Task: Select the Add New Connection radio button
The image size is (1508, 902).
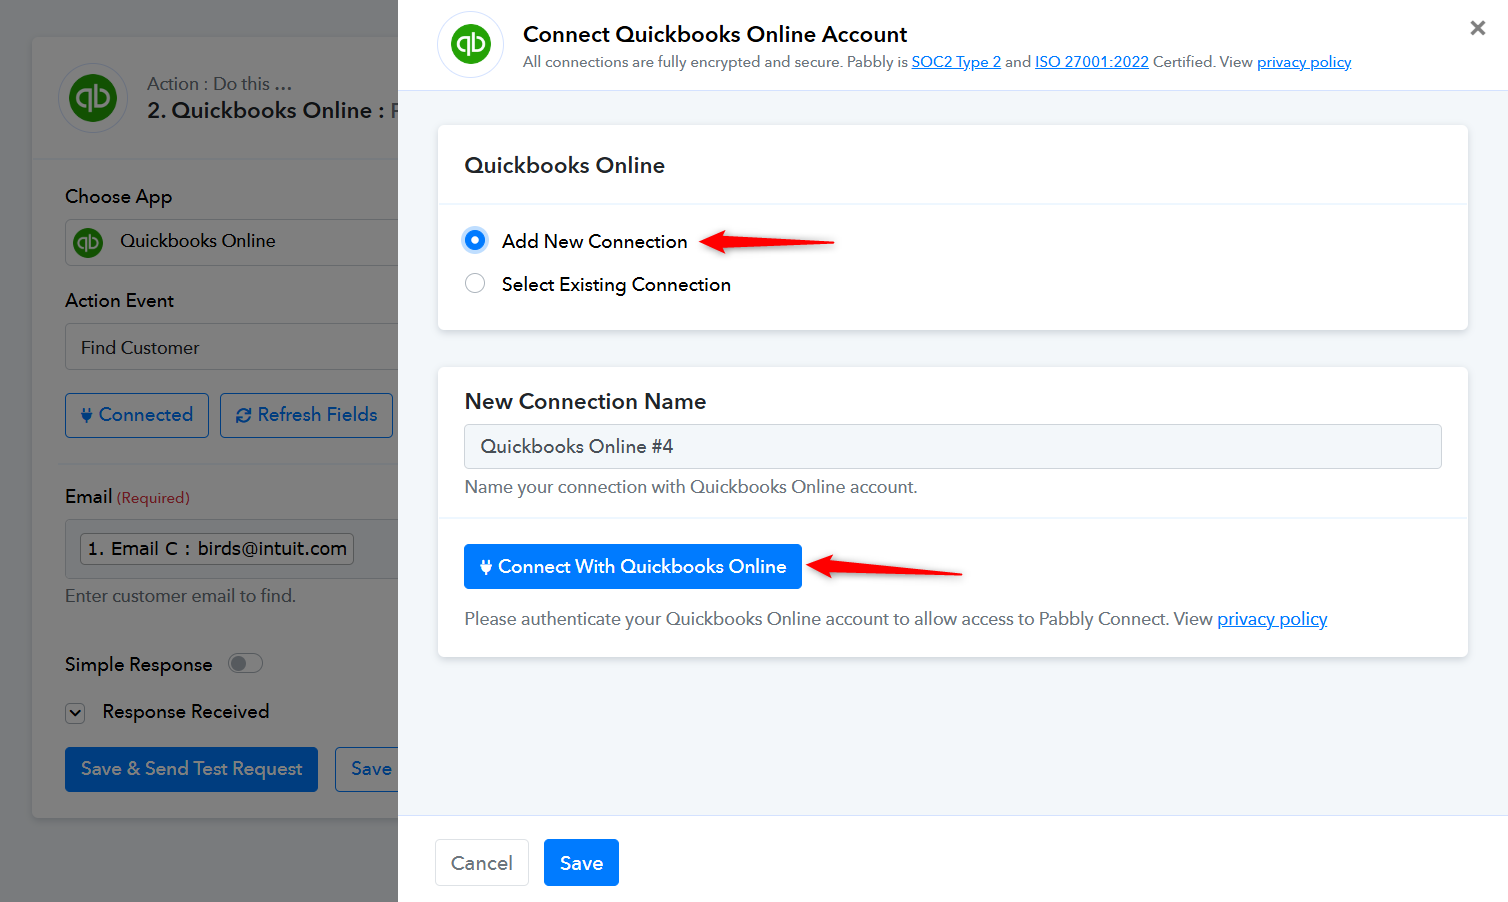Action: point(475,240)
